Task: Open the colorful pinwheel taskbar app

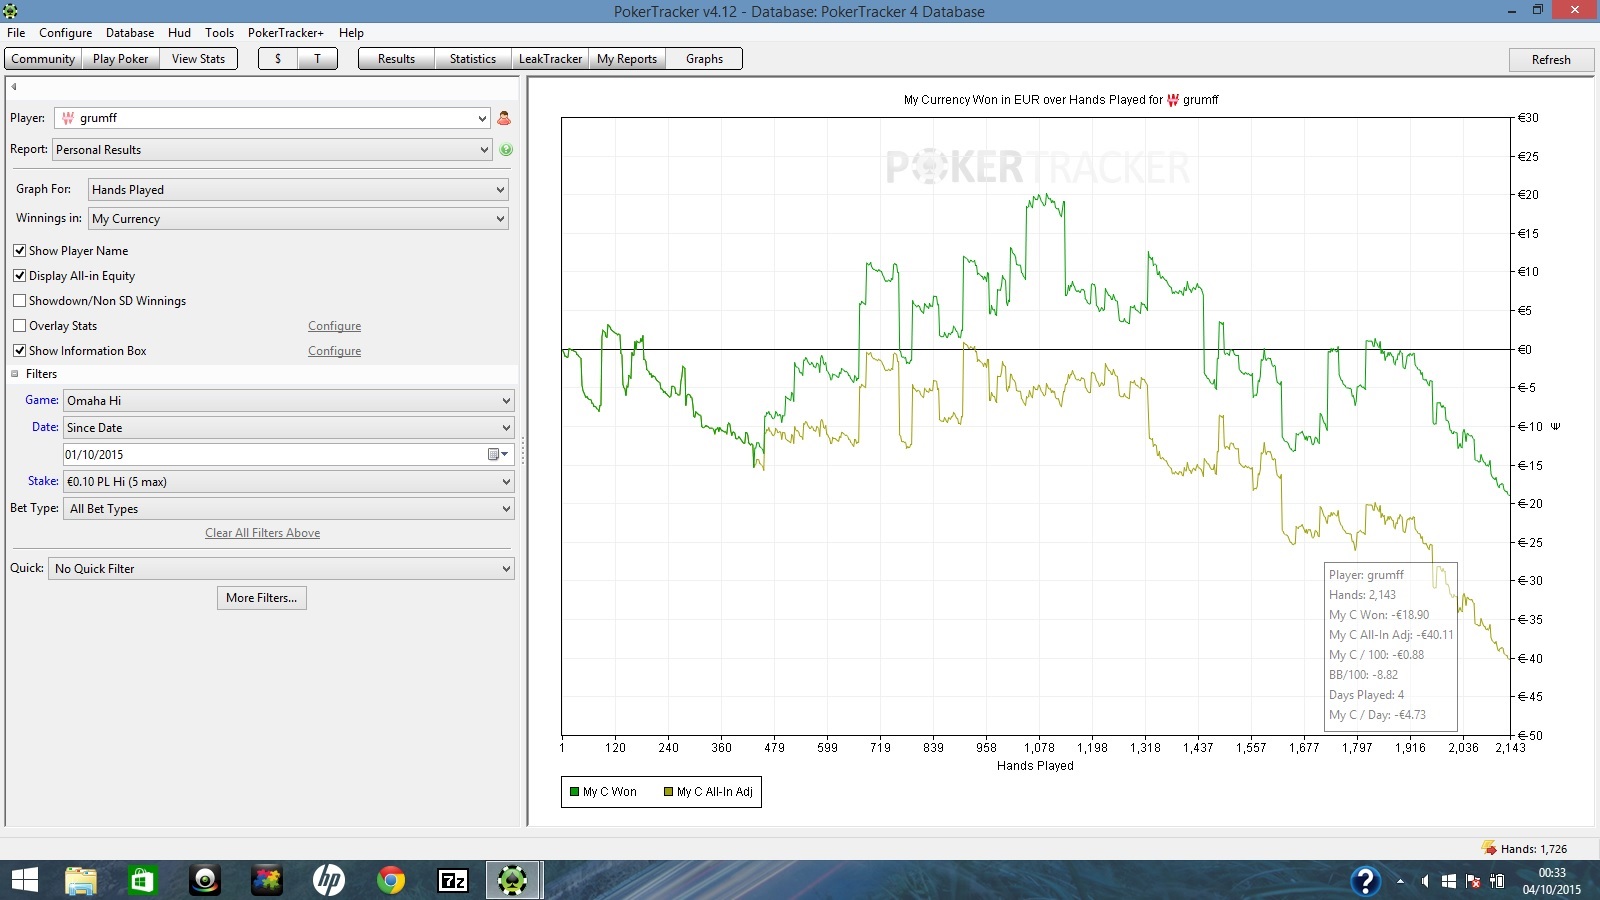Action: tap(267, 880)
